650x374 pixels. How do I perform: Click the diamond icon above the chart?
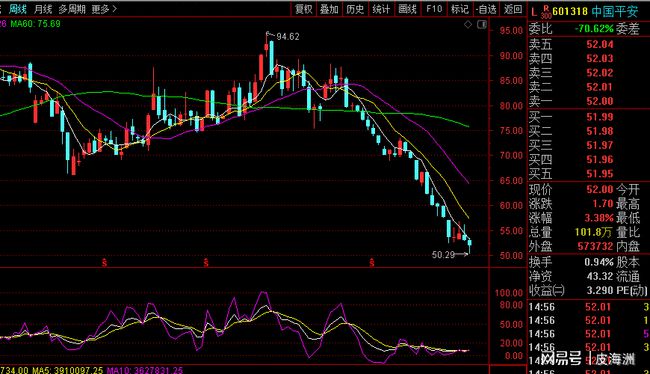[x=468, y=24]
